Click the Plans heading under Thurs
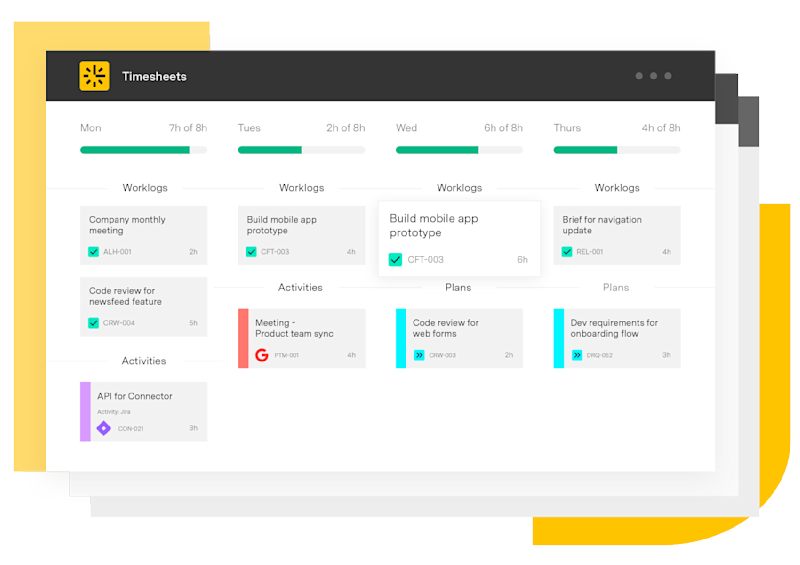 (616, 287)
